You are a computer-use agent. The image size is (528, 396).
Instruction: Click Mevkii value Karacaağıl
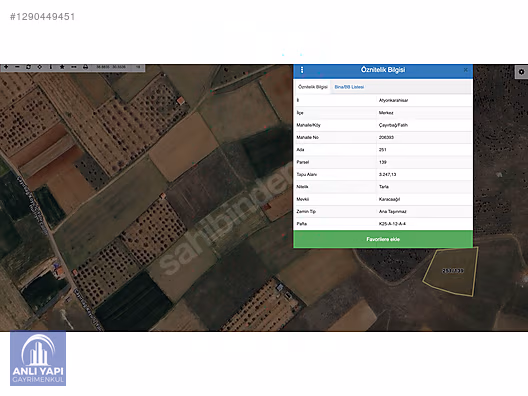pos(389,199)
